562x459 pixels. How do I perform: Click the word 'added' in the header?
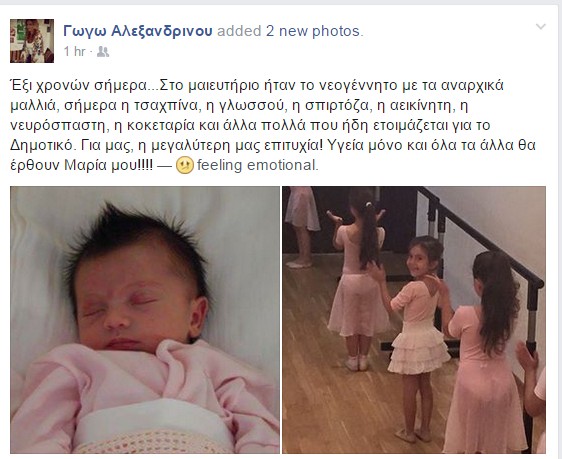pos(239,31)
